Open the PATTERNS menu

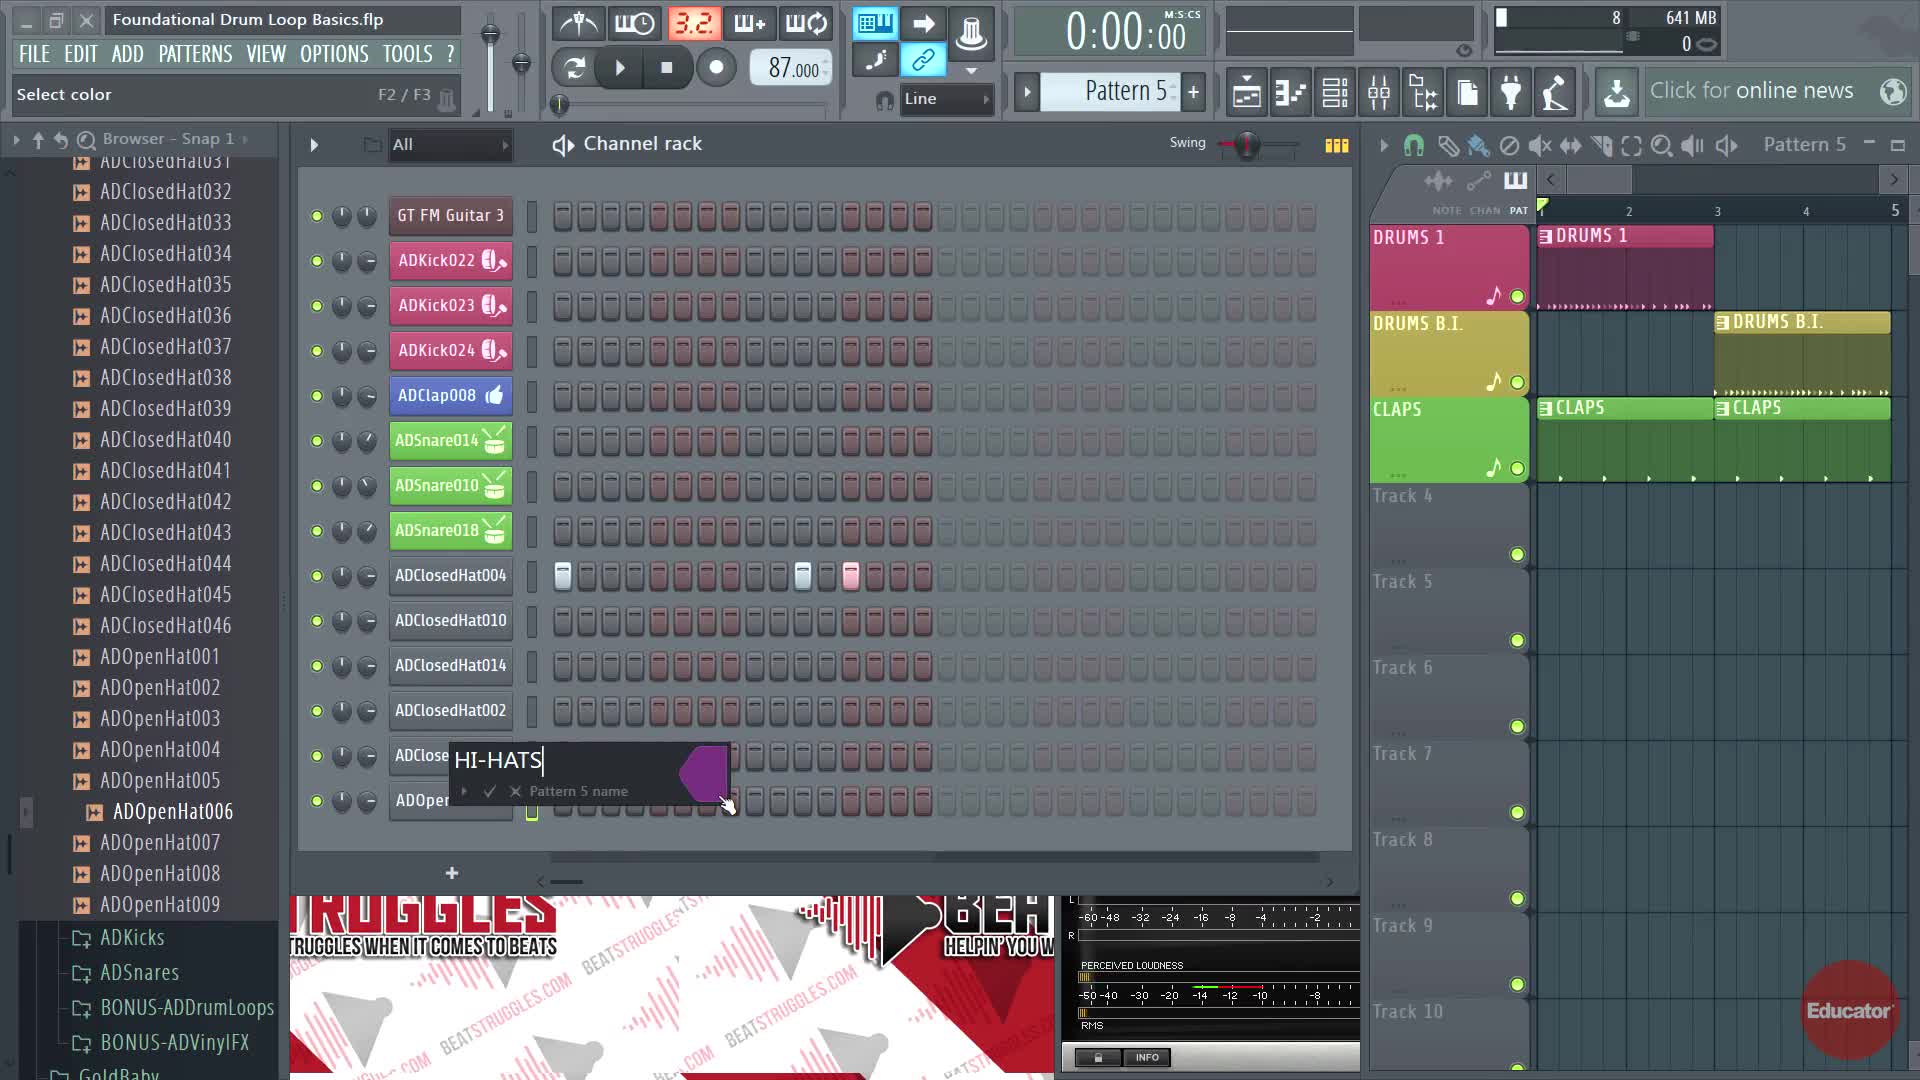point(195,54)
